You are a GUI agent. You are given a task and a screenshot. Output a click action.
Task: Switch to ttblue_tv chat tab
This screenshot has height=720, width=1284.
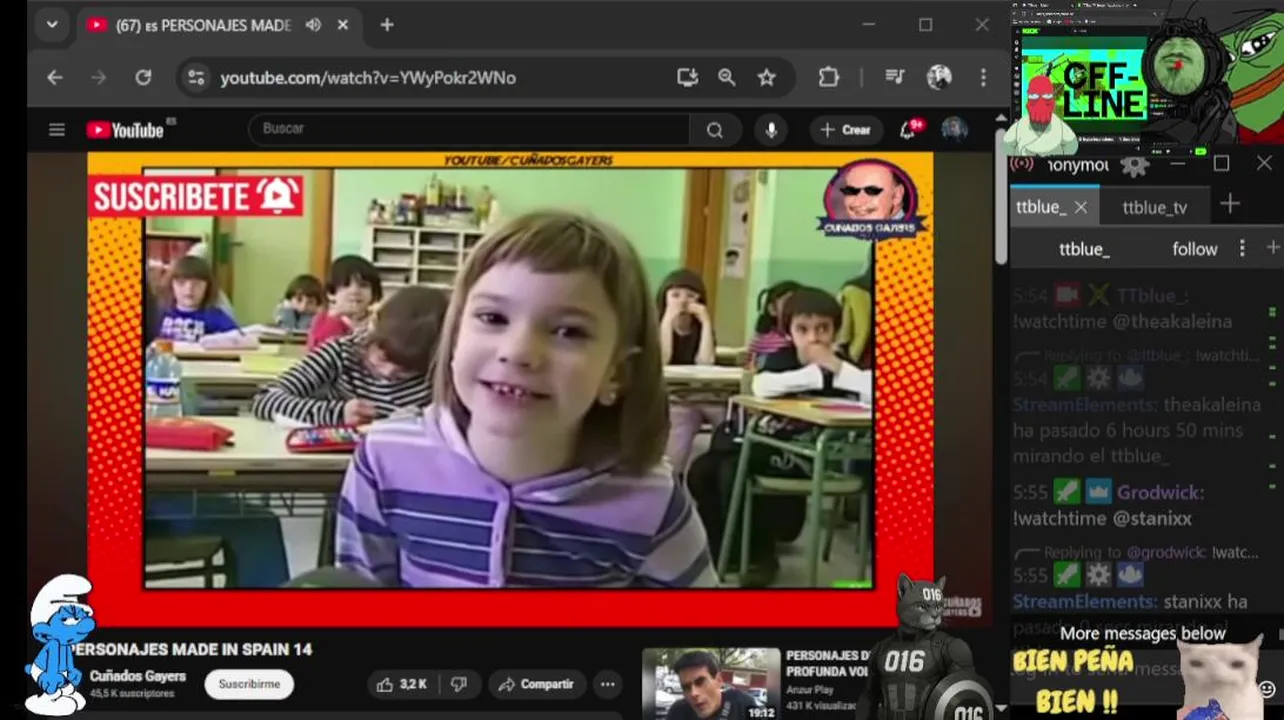1155,207
